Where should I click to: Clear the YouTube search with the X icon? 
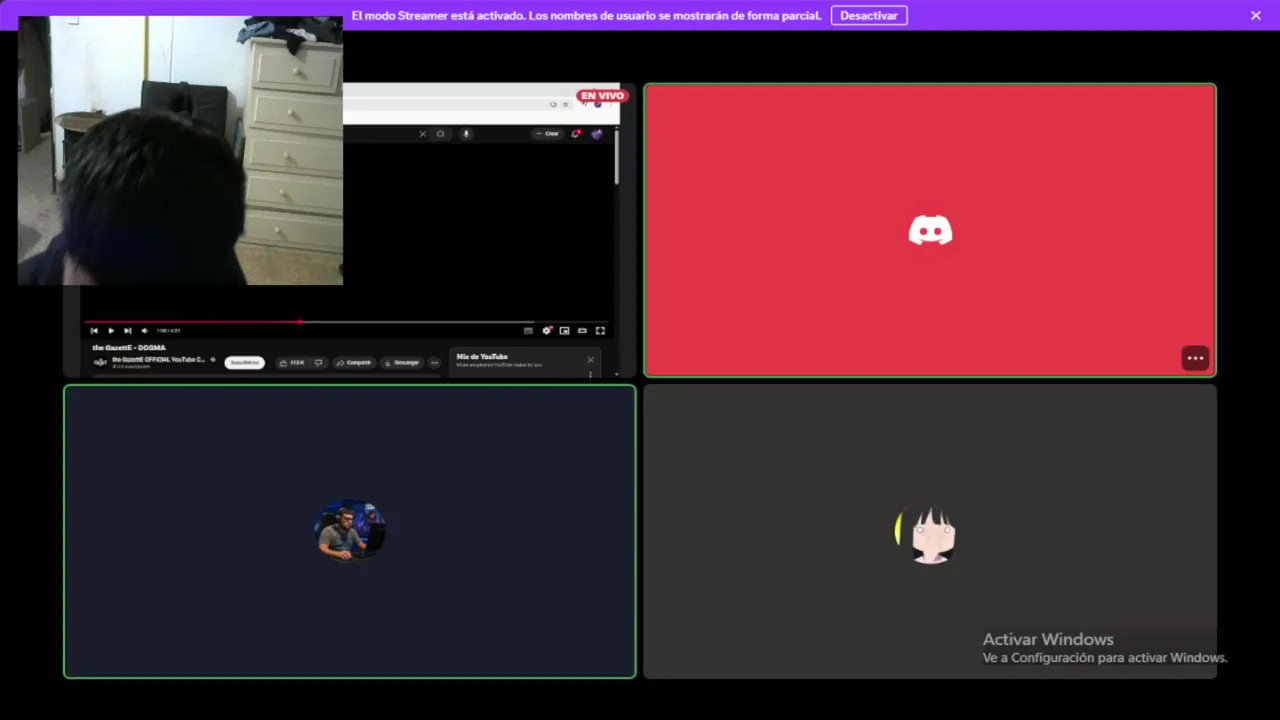[422, 134]
